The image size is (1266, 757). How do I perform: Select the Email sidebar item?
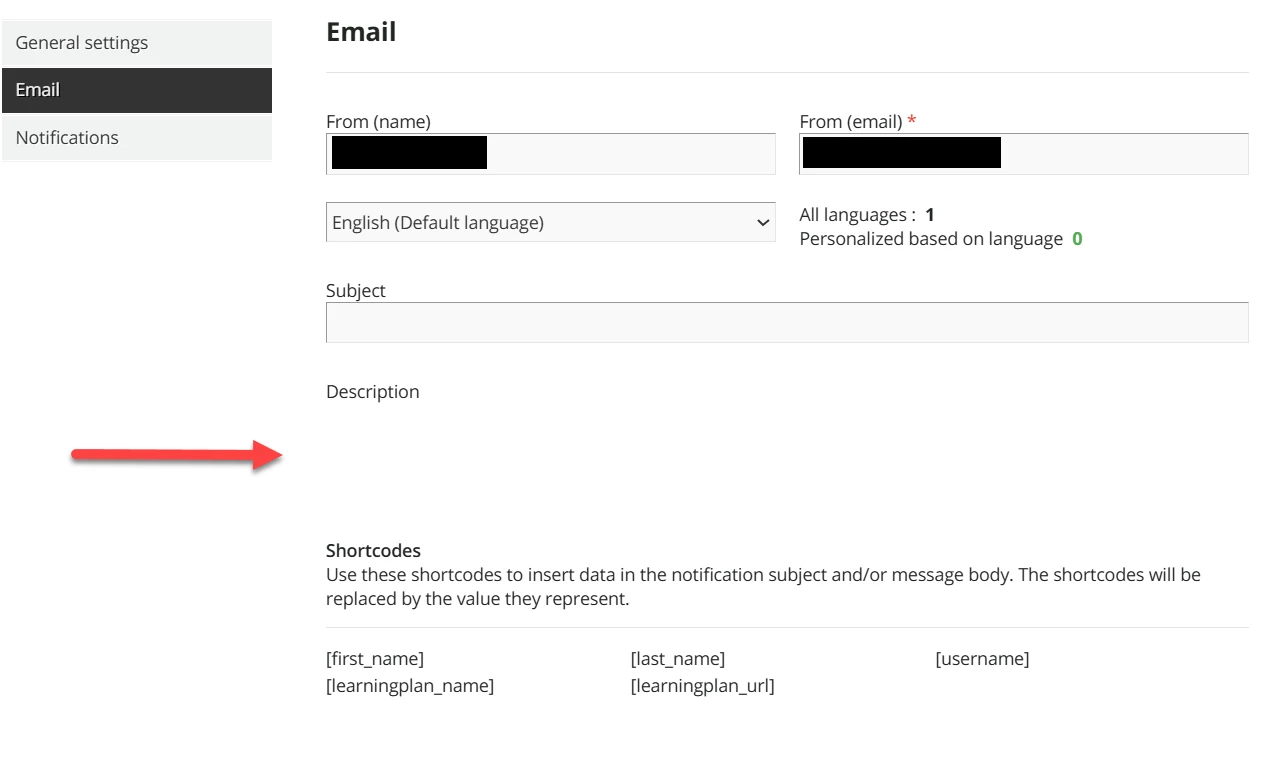(x=38, y=90)
